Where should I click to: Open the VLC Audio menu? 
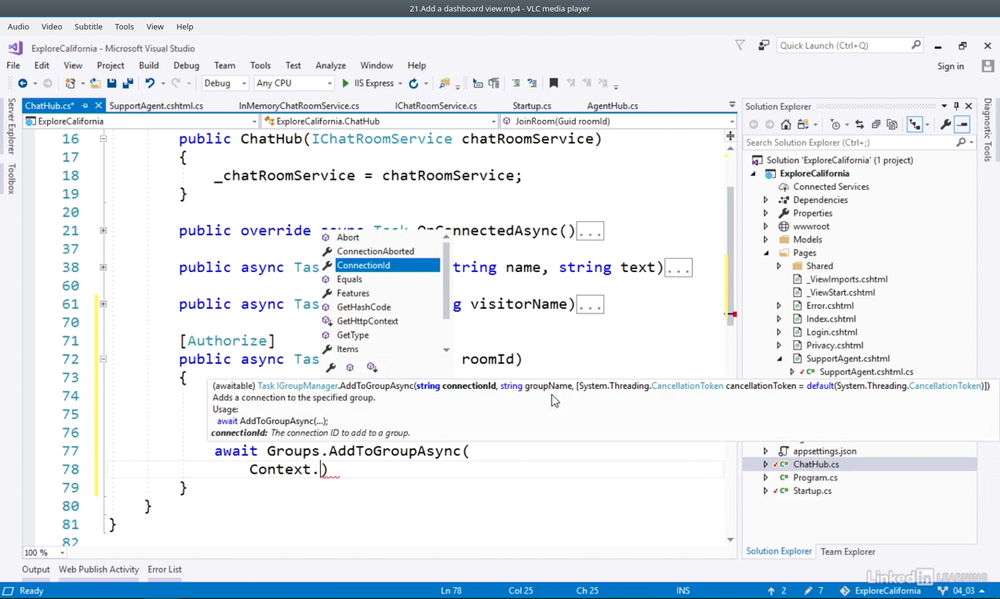(x=18, y=27)
